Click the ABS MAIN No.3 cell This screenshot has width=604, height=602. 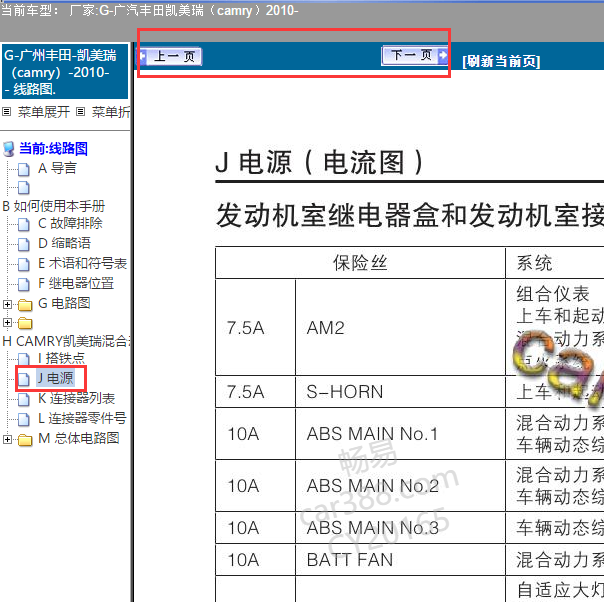coord(400,528)
